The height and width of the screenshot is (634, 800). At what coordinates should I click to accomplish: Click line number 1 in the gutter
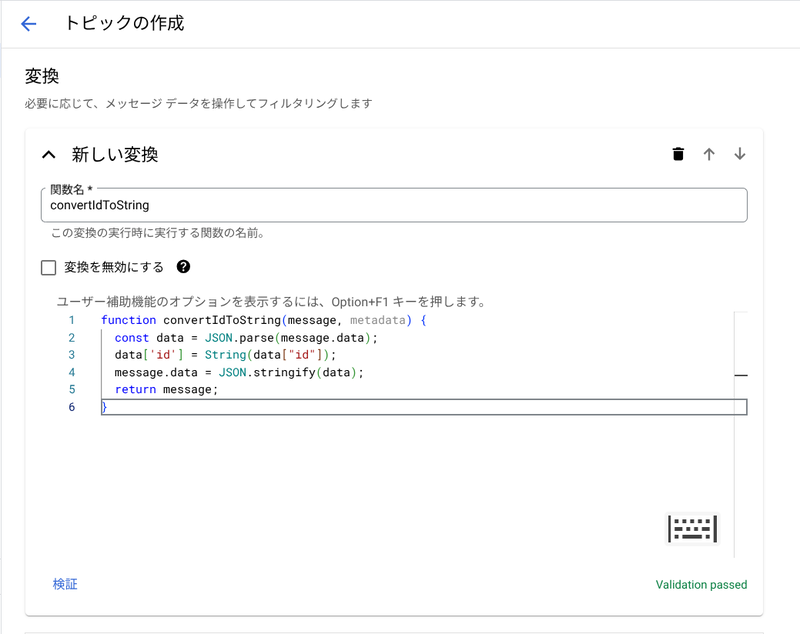pos(72,320)
